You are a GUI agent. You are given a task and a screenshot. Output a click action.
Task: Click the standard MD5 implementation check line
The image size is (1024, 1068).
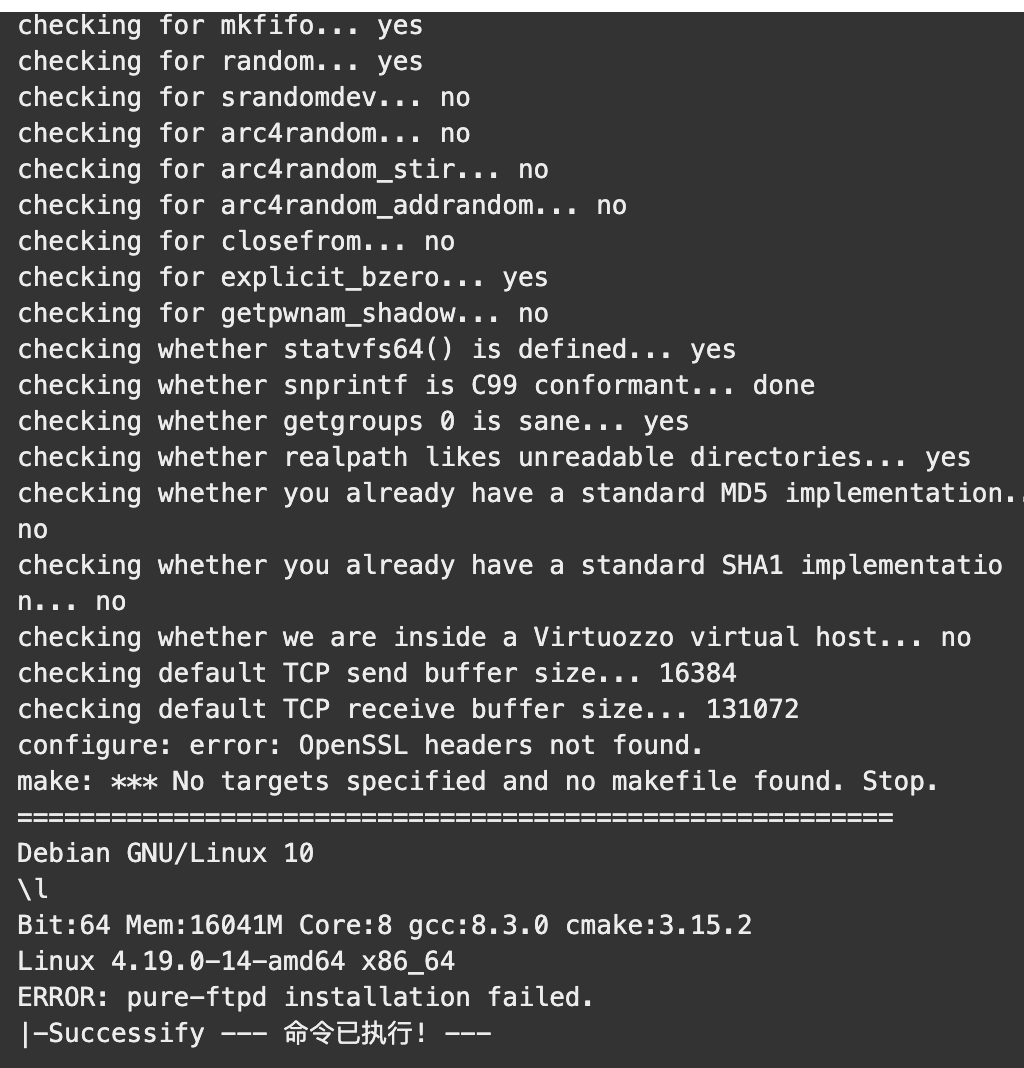[521, 511]
